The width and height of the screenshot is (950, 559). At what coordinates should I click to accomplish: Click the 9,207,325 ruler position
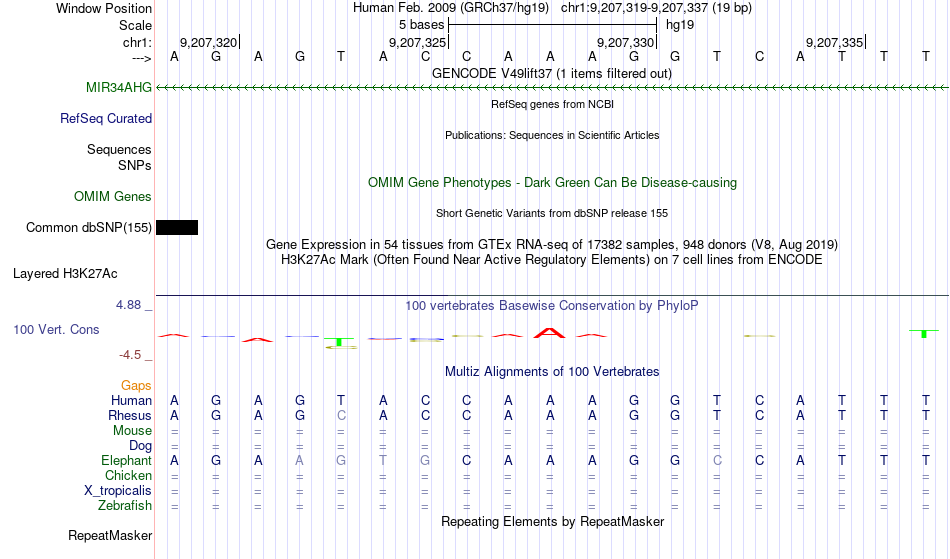pos(417,42)
